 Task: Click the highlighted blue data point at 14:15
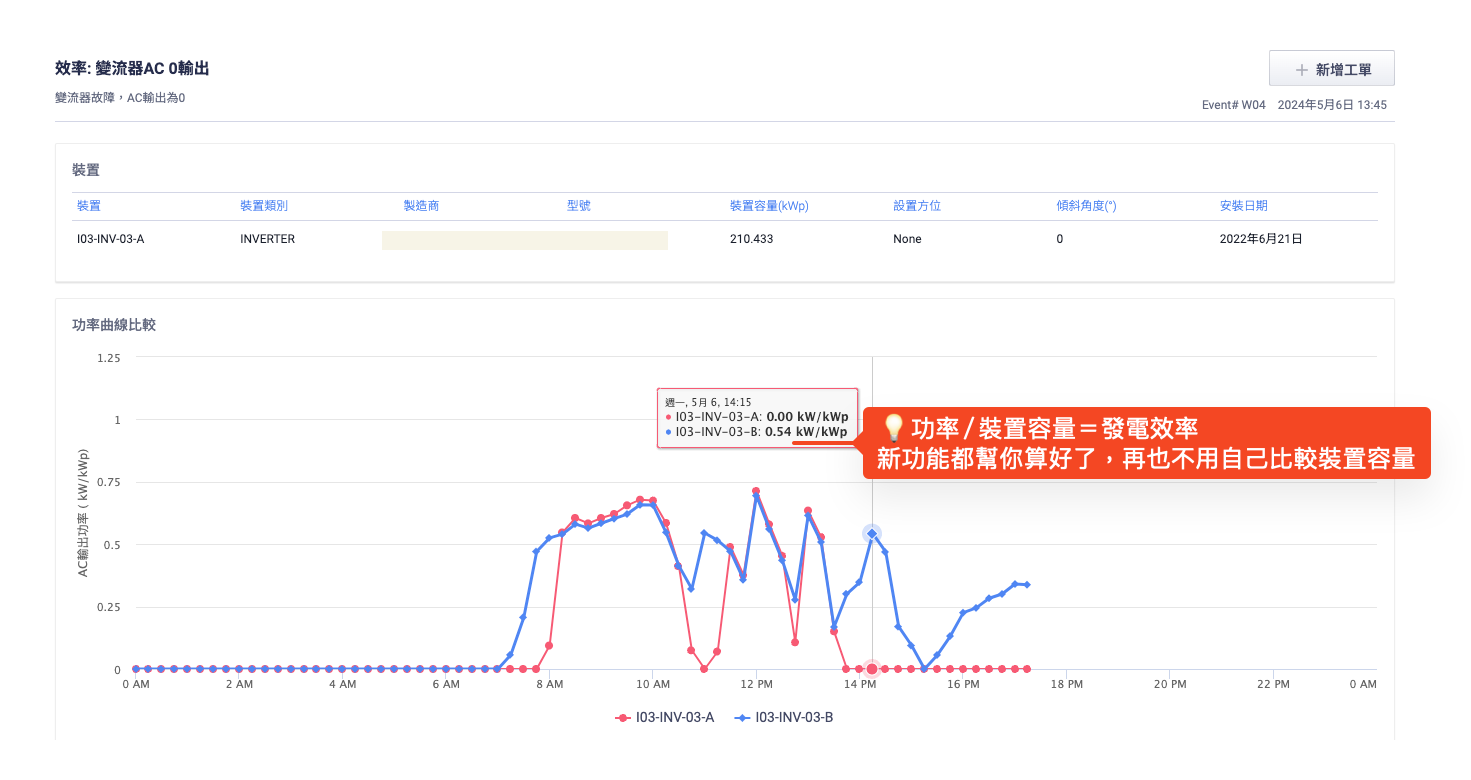pos(872,534)
